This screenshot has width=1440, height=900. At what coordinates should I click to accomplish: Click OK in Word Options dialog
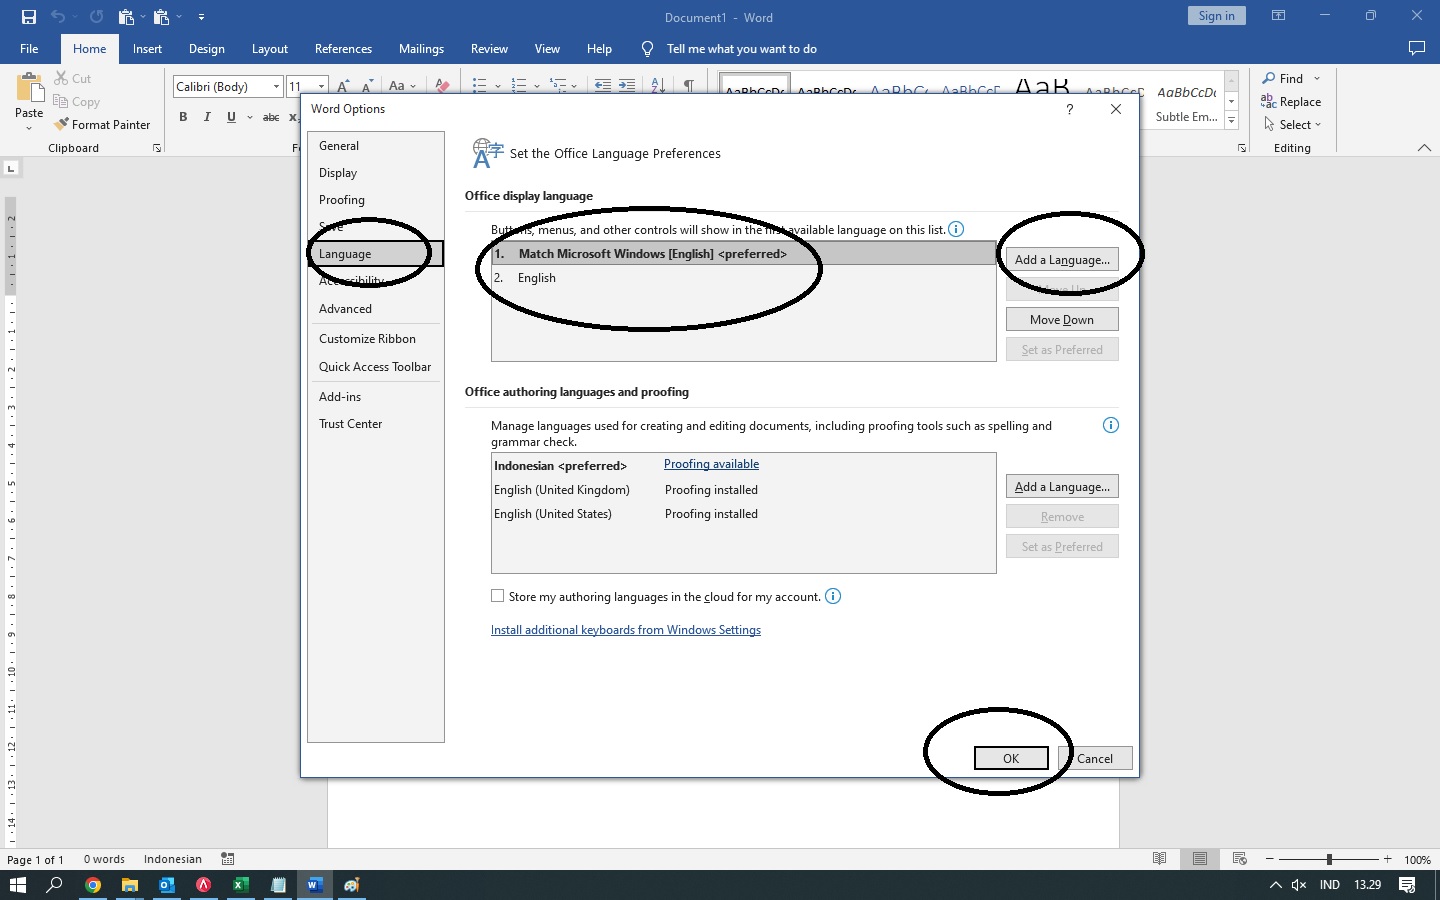1011,758
